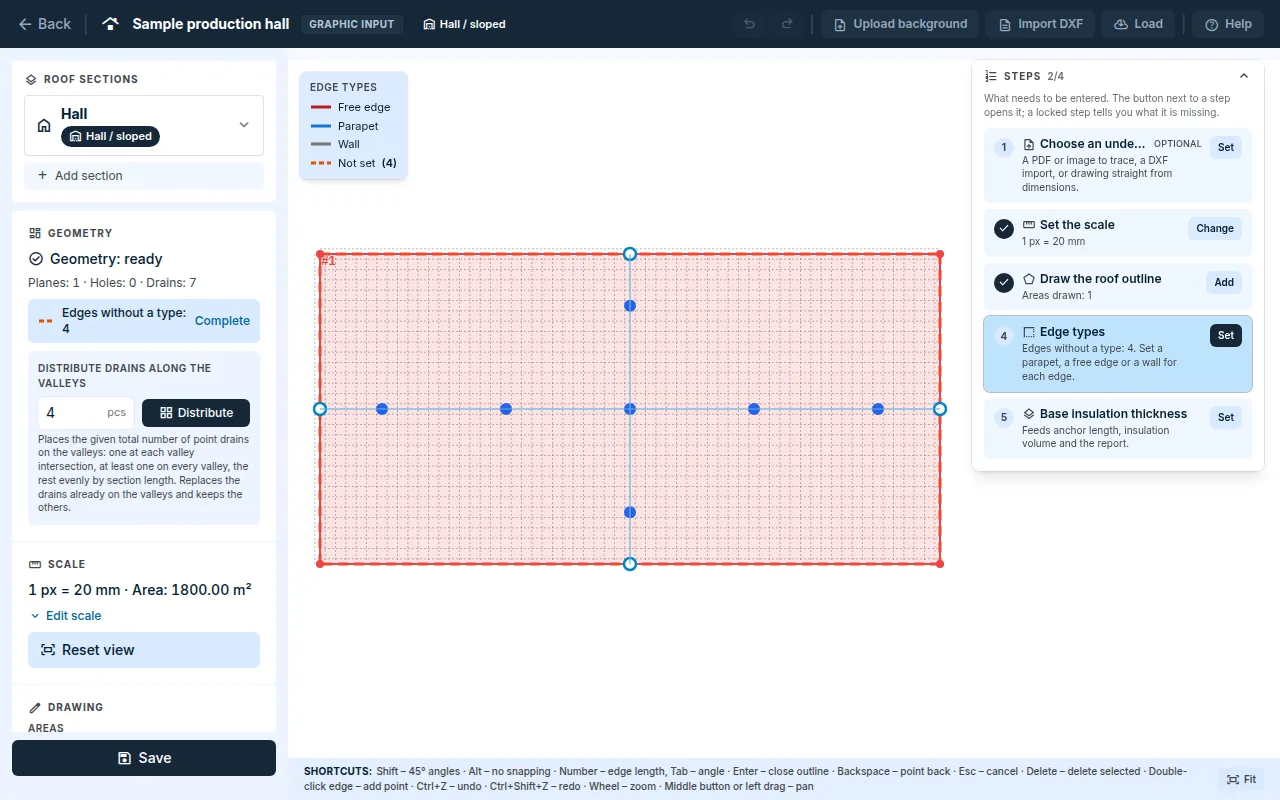
Task: Click the redo arrow icon
Action: point(787,24)
